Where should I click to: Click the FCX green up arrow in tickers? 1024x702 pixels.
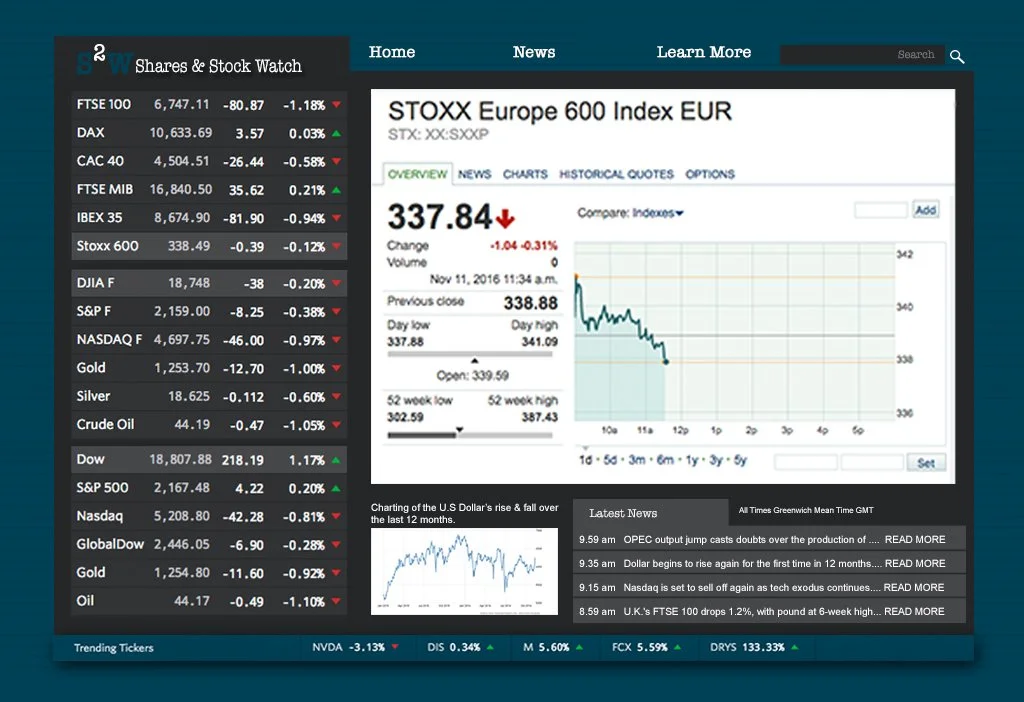click(677, 647)
